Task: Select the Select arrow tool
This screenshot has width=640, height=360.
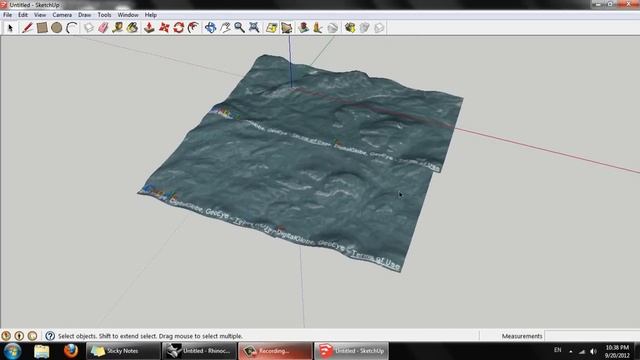Action: tap(11, 28)
